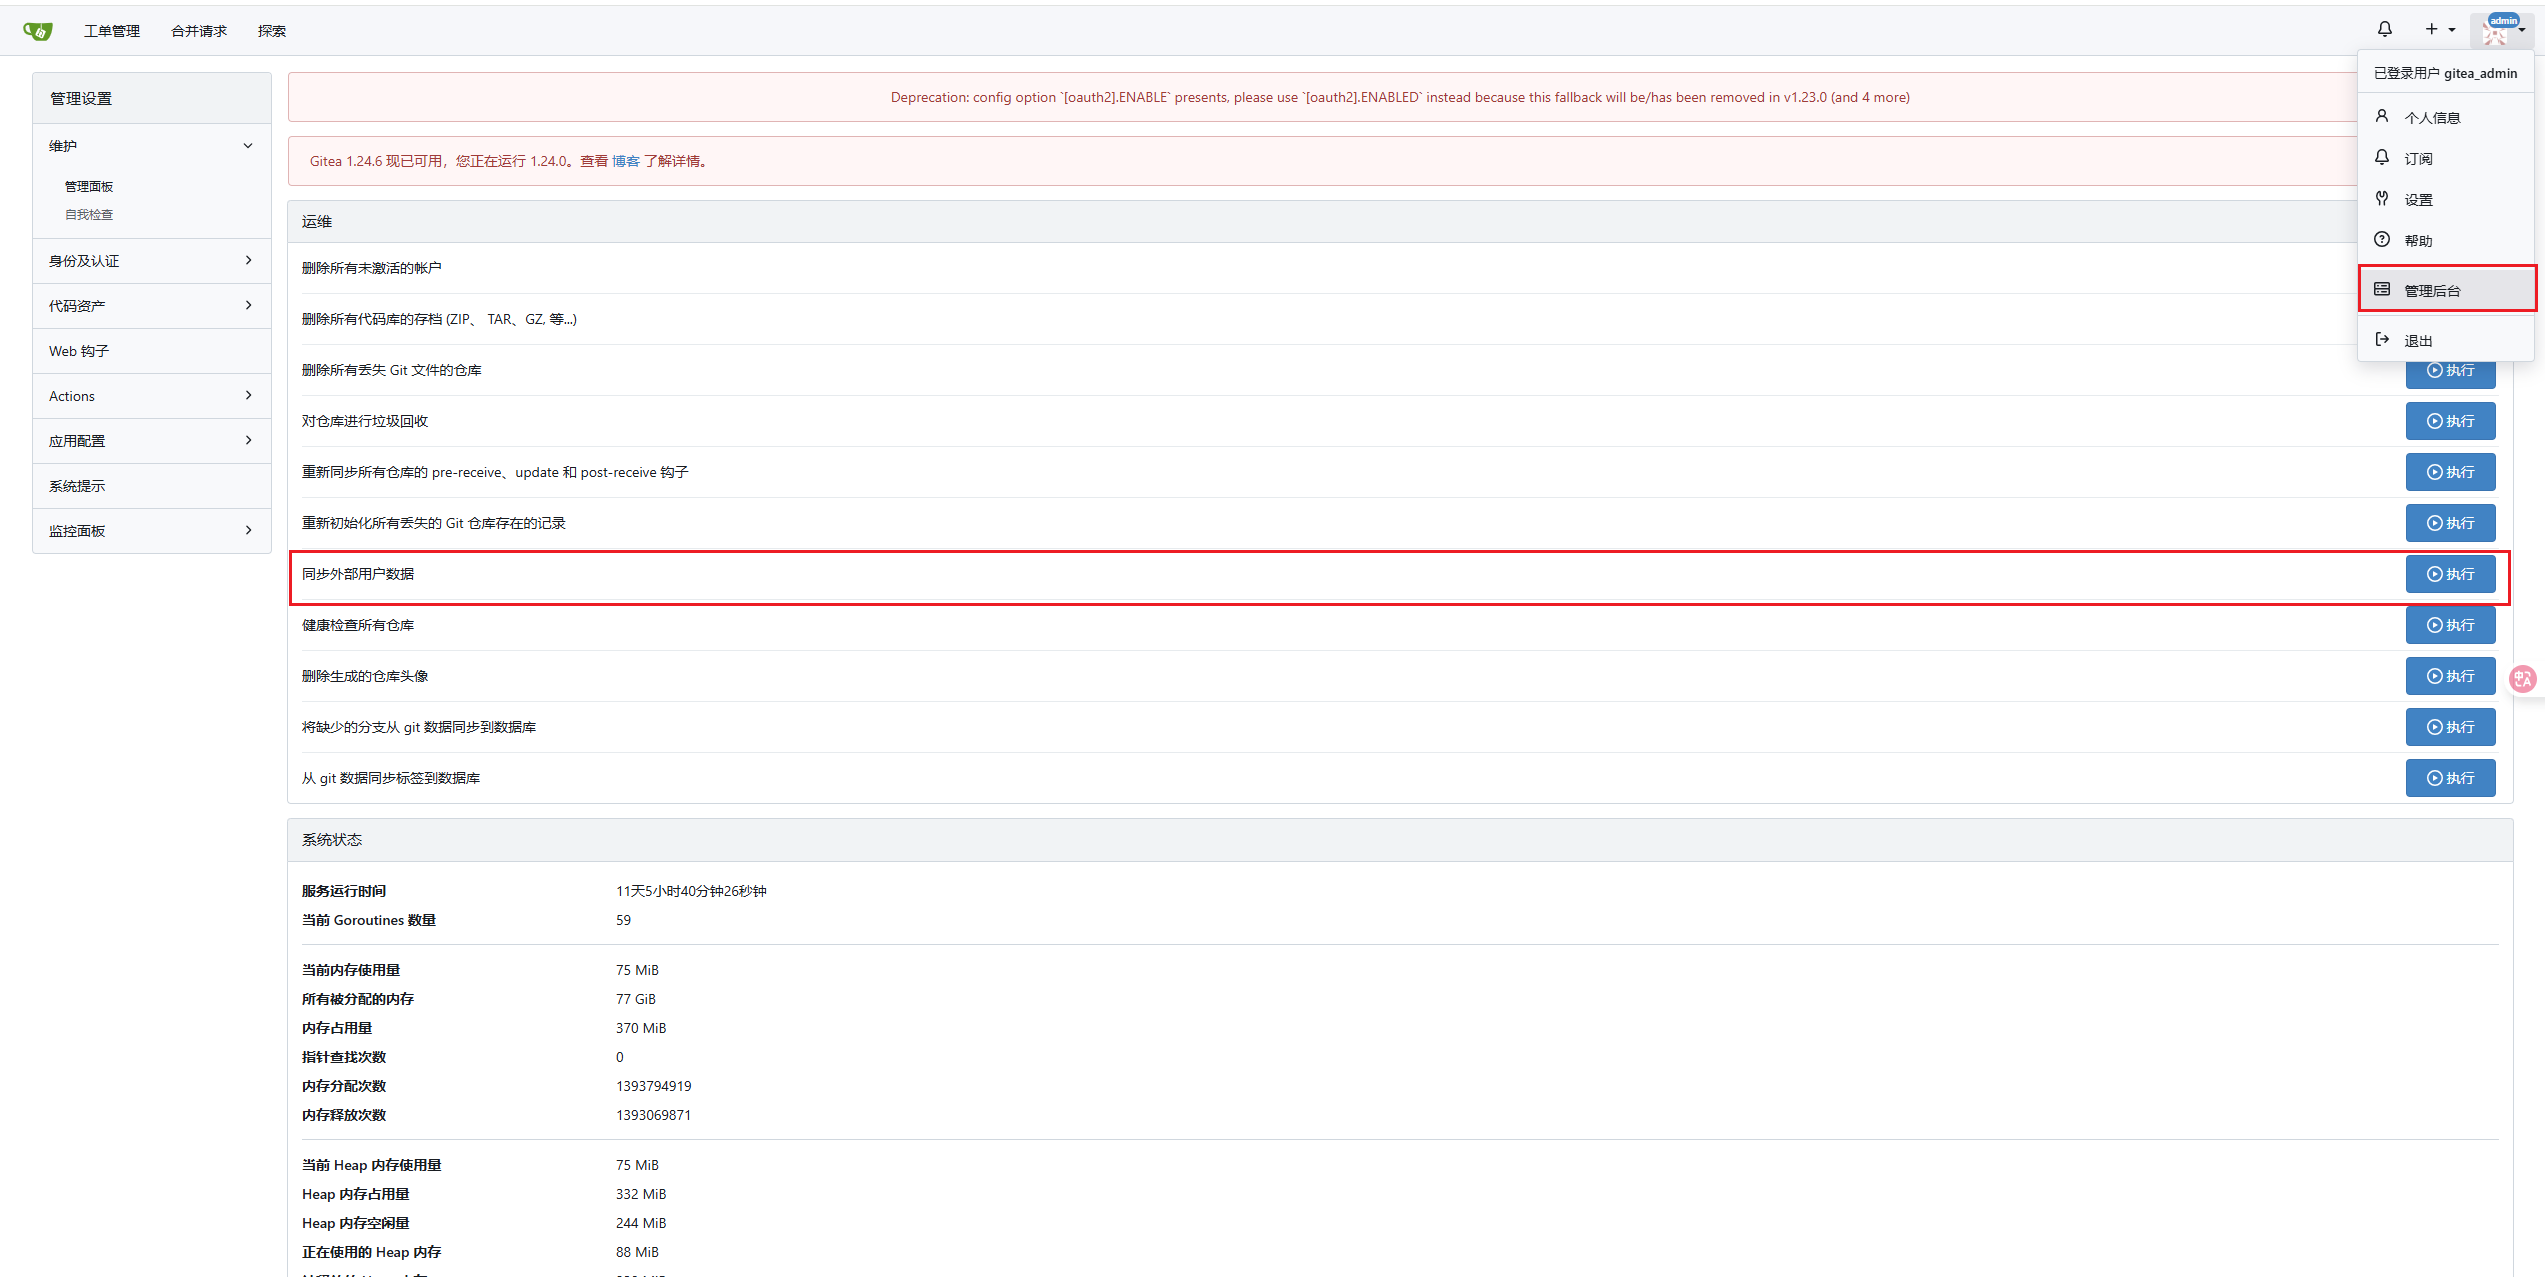Open the plus create menu

point(2438,30)
